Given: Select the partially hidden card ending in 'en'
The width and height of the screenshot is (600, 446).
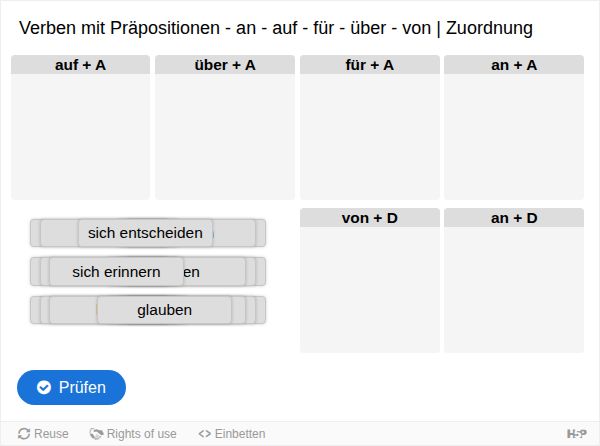Looking at the screenshot, I should (214, 272).
